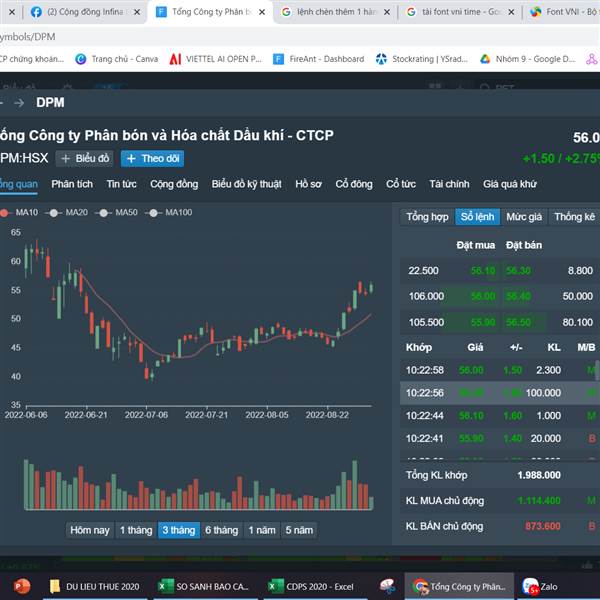Toggle the MA50 moving average legend
Viewport: 600px width, 600px height.
tap(116, 212)
